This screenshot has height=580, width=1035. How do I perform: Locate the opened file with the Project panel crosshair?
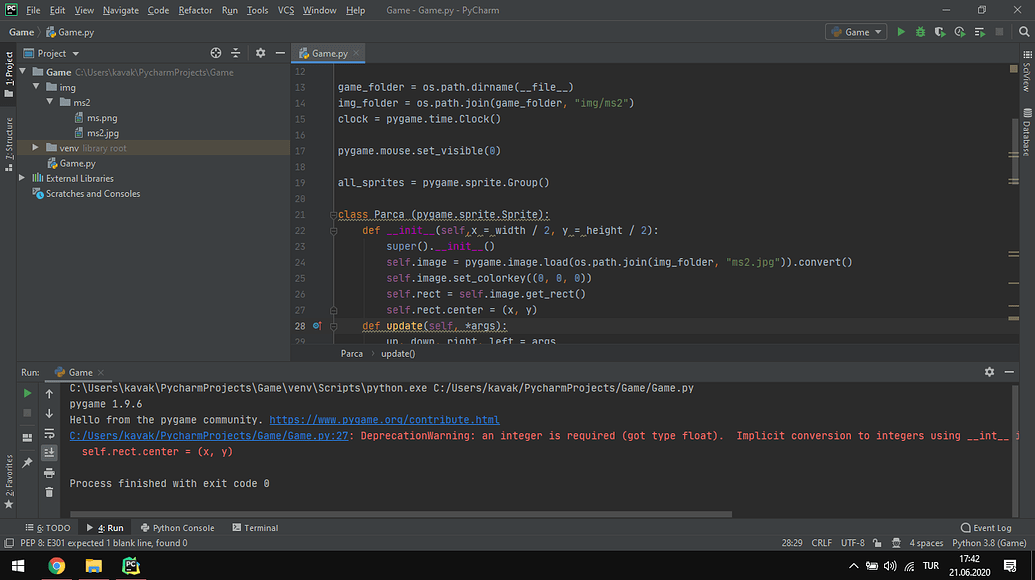(x=216, y=53)
